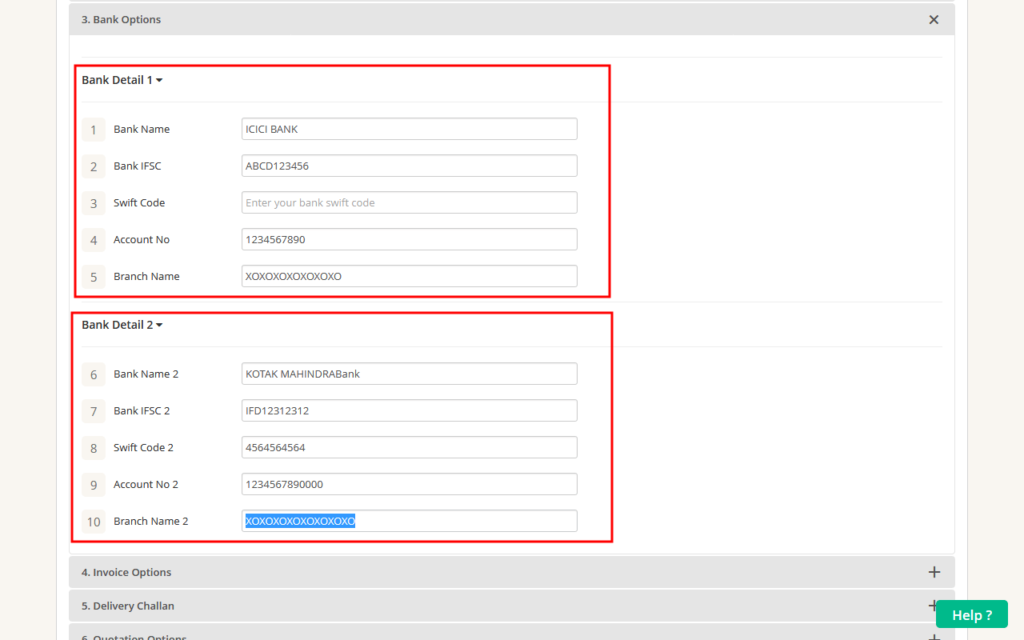Click the highlighted Branch Name 2 field
This screenshot has width=1024, height=640.
tap(408, 520)
